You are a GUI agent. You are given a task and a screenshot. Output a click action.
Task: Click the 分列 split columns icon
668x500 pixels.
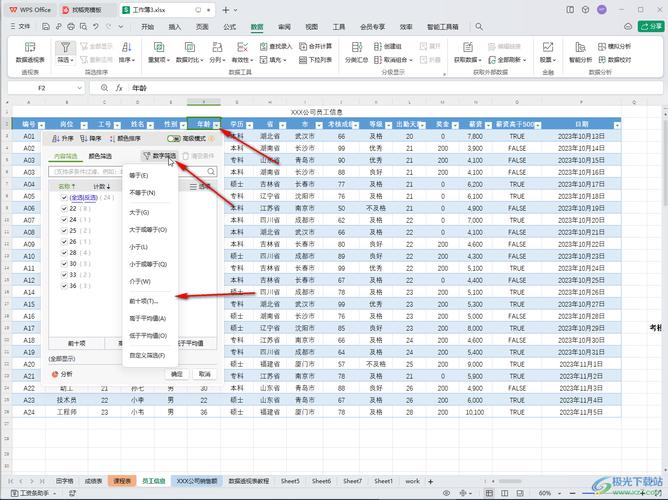(217, 47)
